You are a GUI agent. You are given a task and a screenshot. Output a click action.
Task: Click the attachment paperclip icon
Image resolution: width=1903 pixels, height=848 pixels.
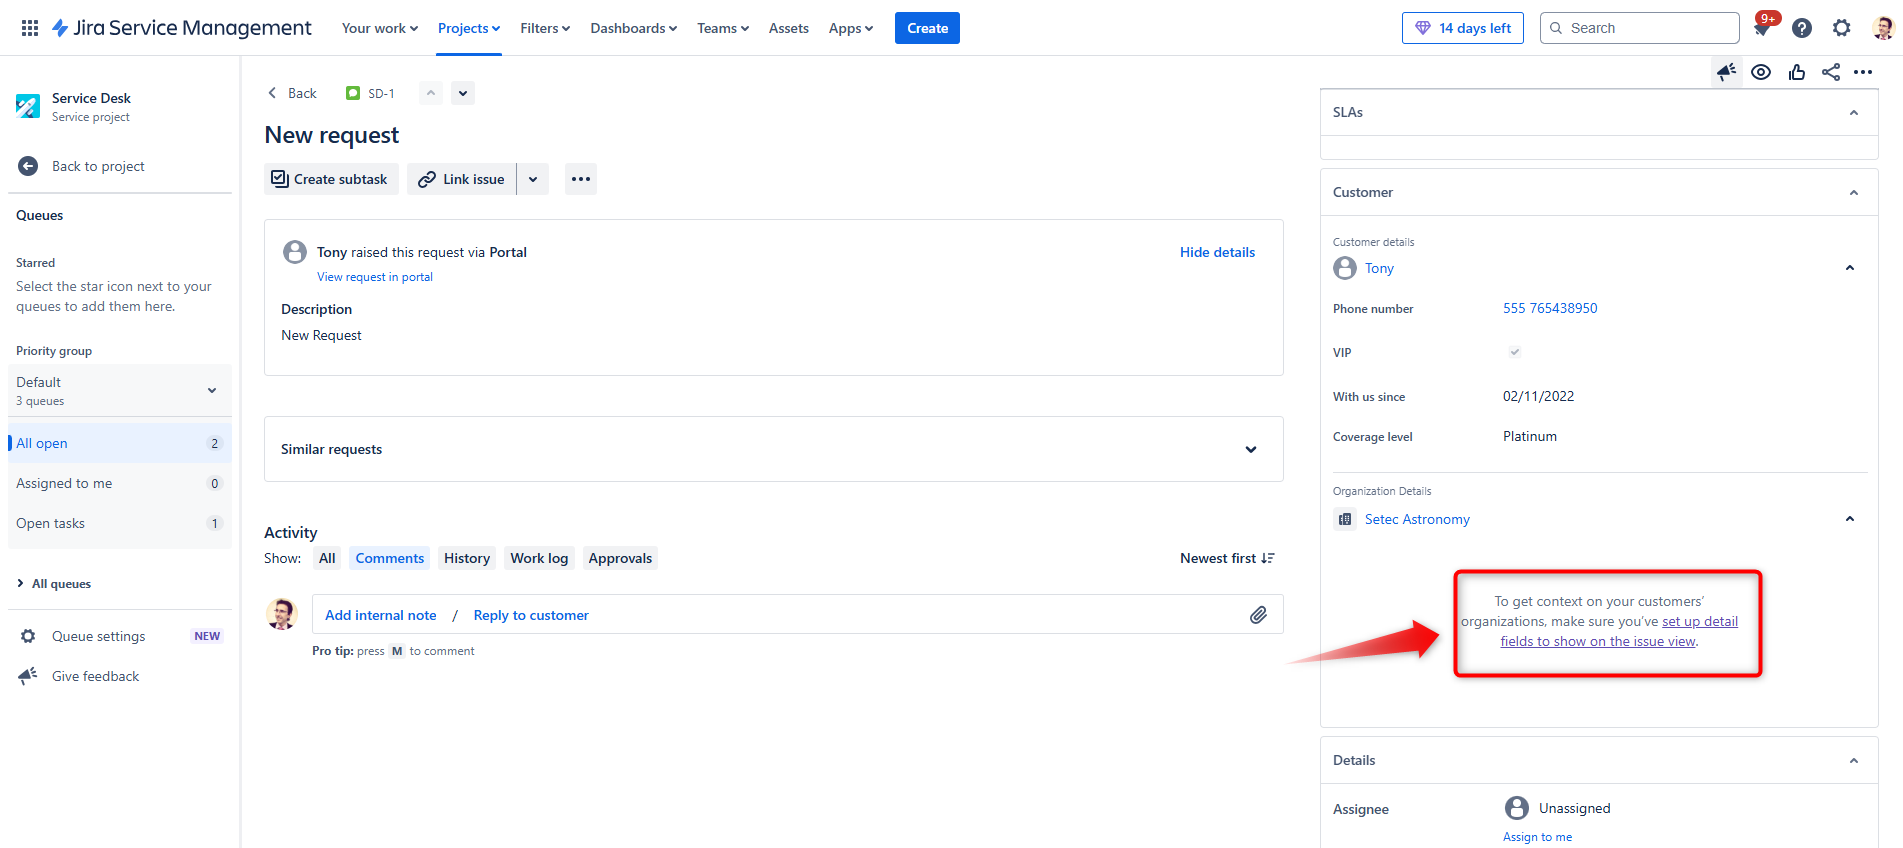[1258, 615]
